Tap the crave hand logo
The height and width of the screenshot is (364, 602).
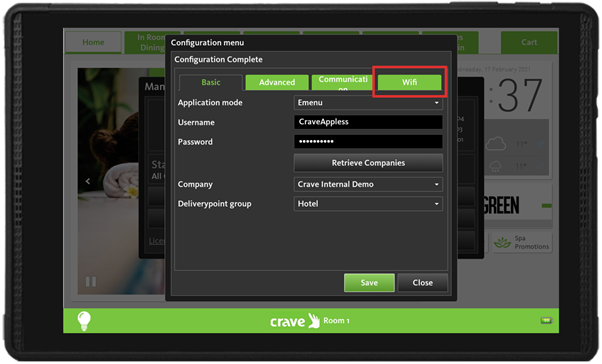pyautogui.click(x=314, y=321)
